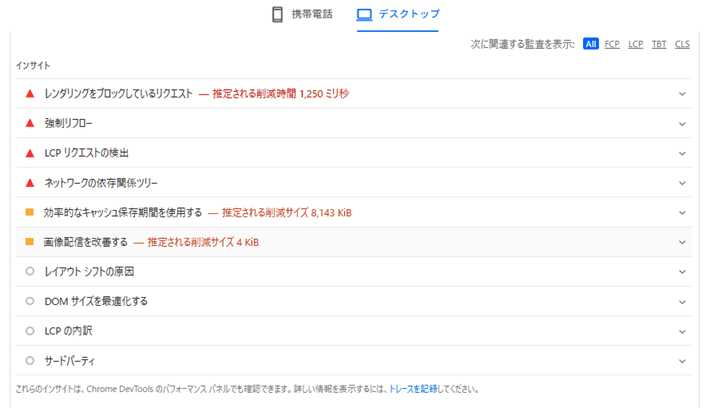Expand the 強制リフロー row chevron
Screen dimensions: 710x408
682,124
